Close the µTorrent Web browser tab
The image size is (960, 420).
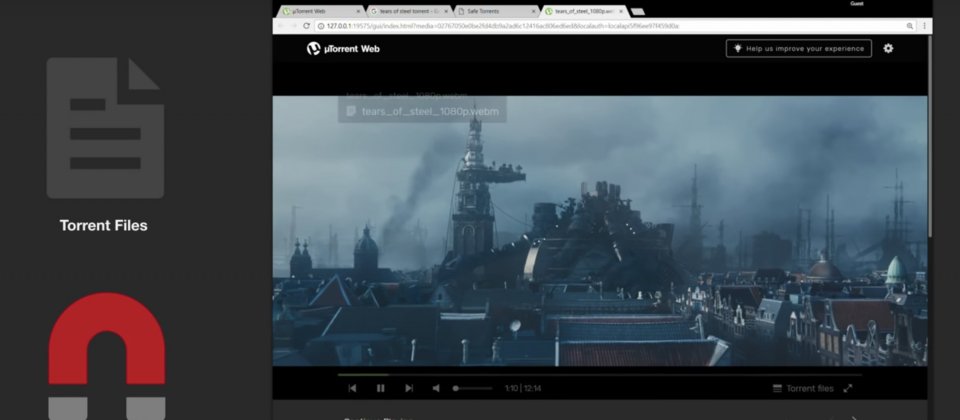358,11
